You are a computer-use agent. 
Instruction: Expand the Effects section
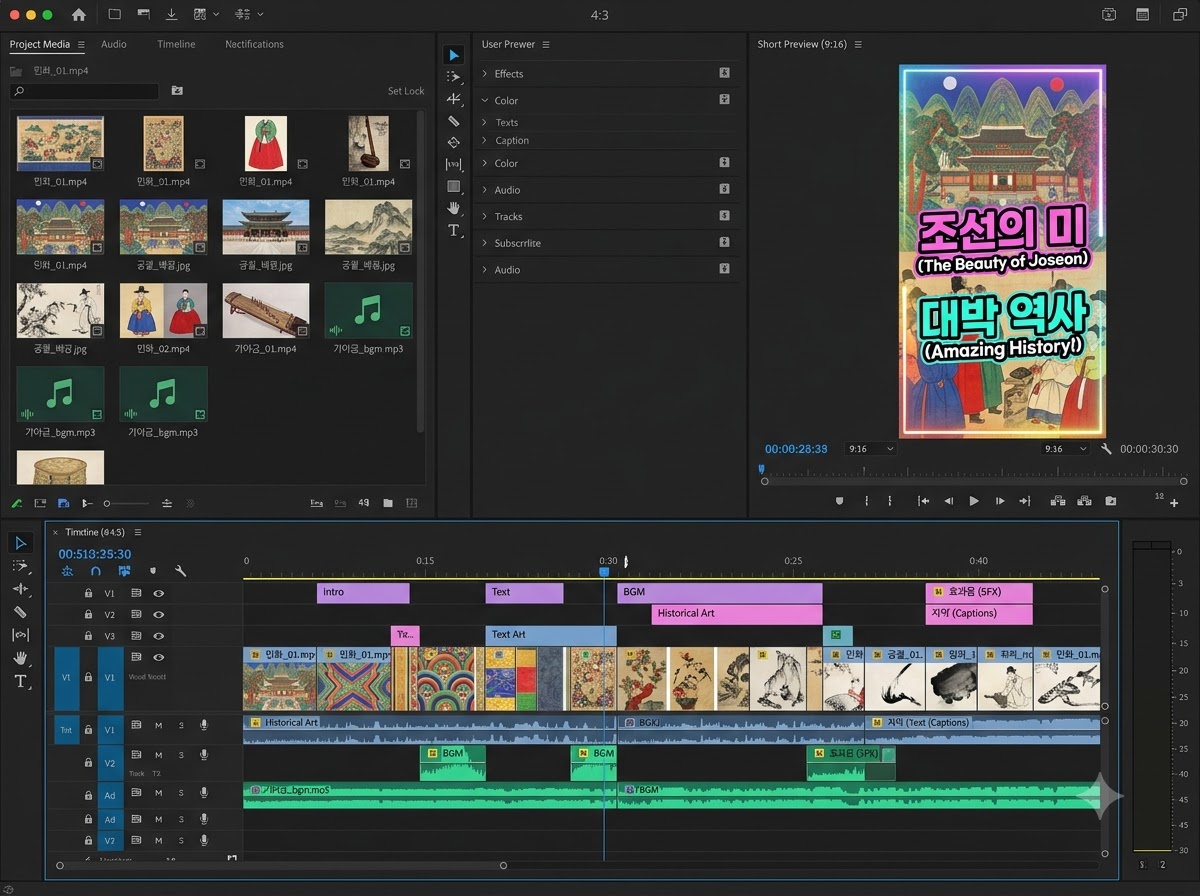coord(485,74)
